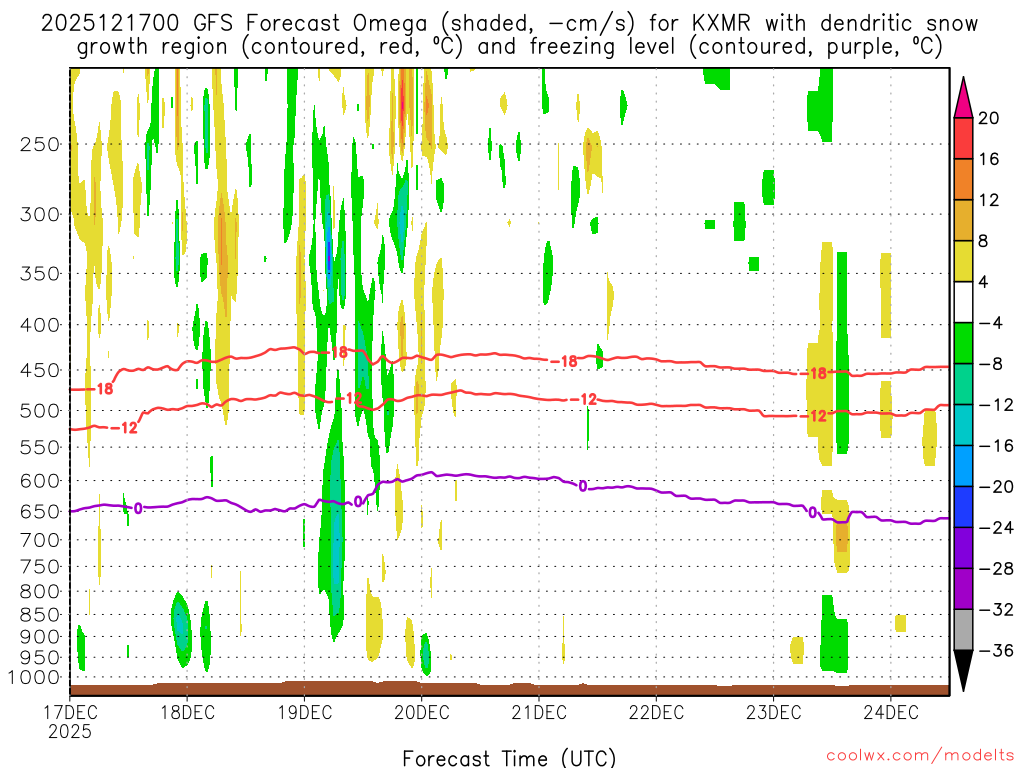
Task: Click the 18DEC date label on time axis
Action: (187, 712)
